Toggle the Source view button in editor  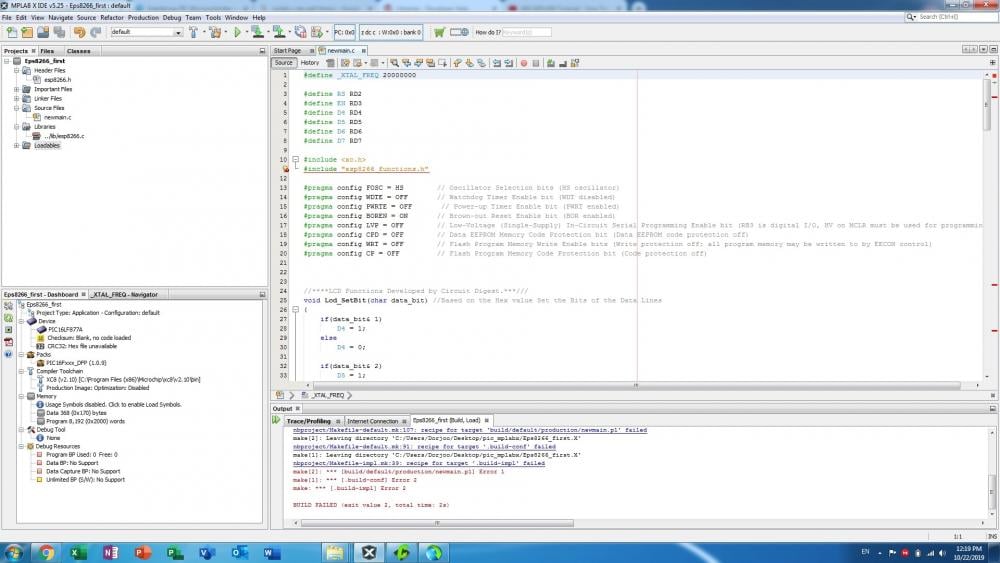(x=284, y=63)
